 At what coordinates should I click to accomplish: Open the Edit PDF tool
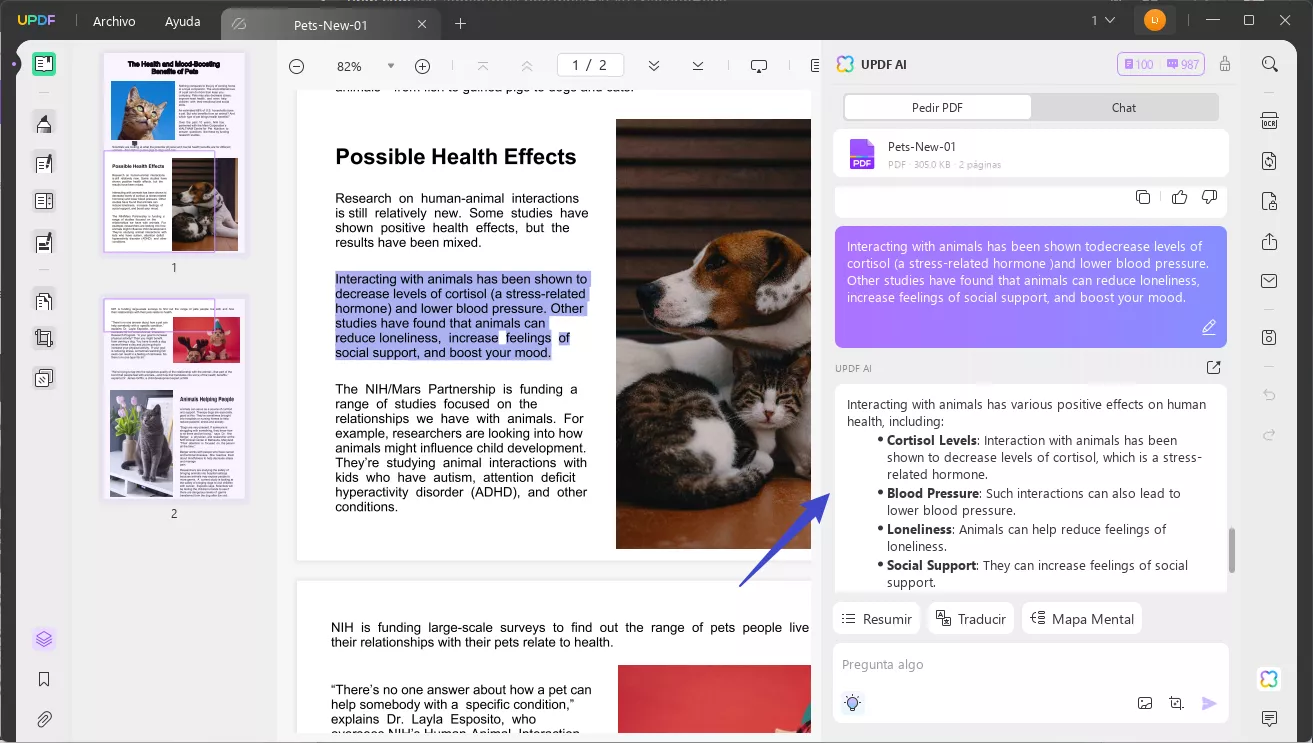pos(44,163)
